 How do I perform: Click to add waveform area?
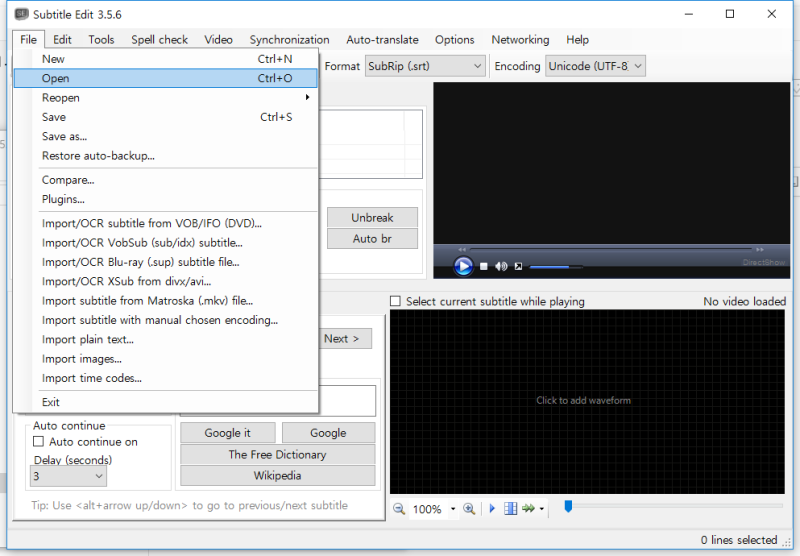tap(587, 401)
